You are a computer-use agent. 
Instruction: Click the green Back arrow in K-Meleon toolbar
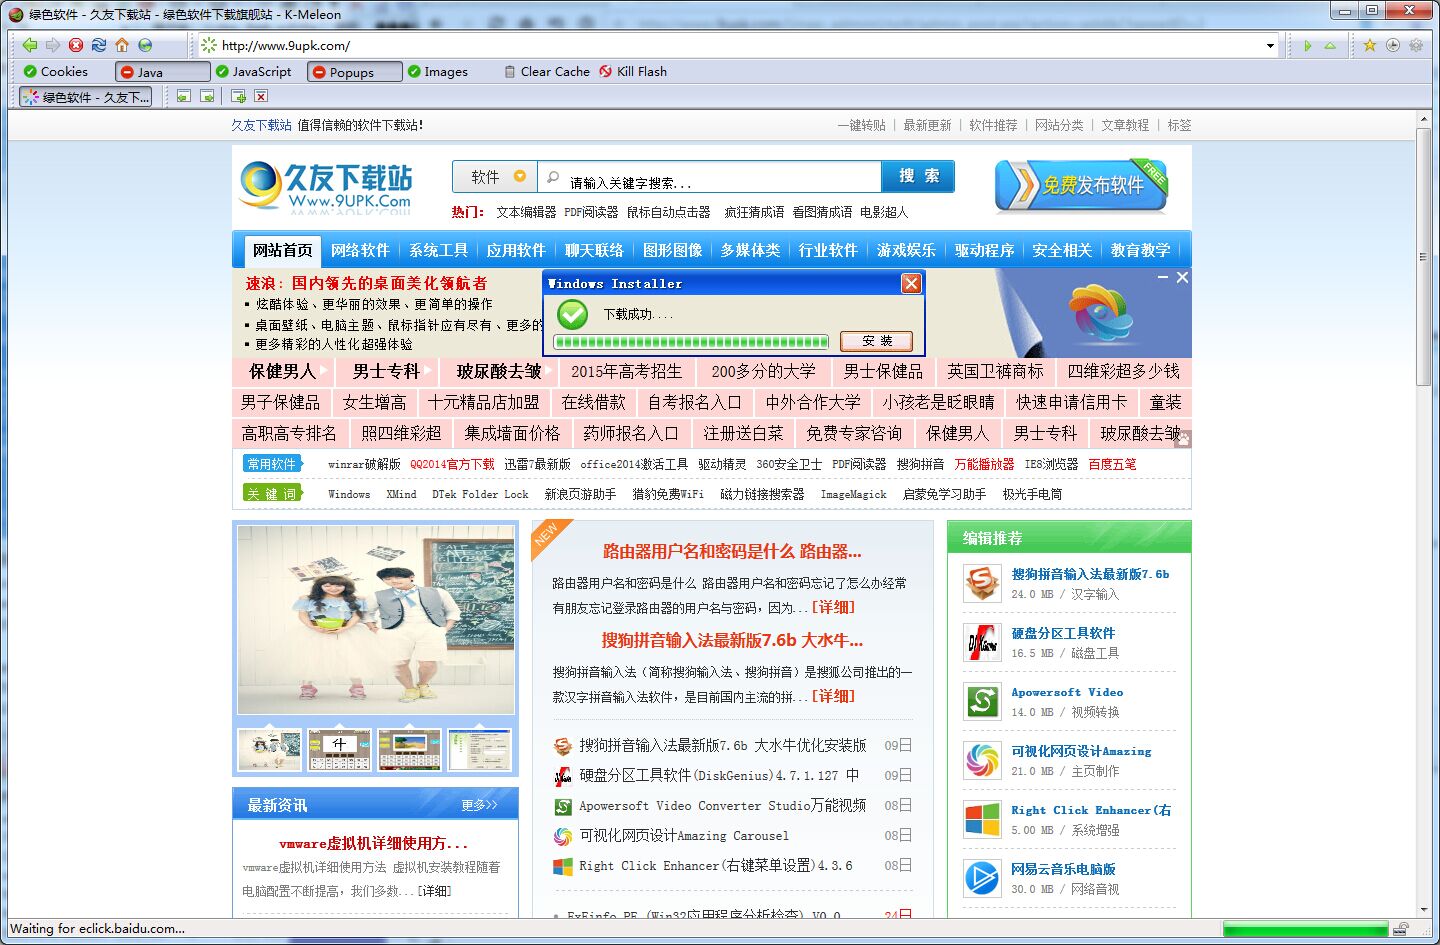[29, 45]
